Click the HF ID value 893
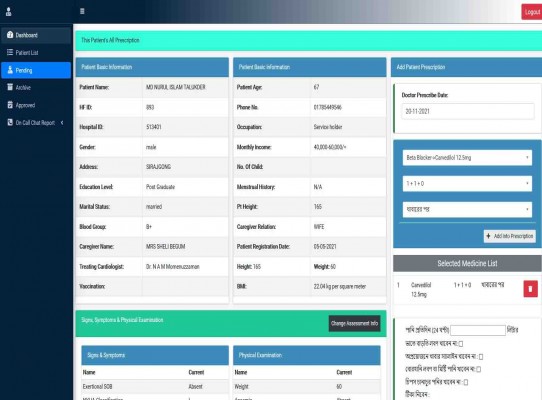The height and width of the screenshot is (400, 542). (150, 107)
